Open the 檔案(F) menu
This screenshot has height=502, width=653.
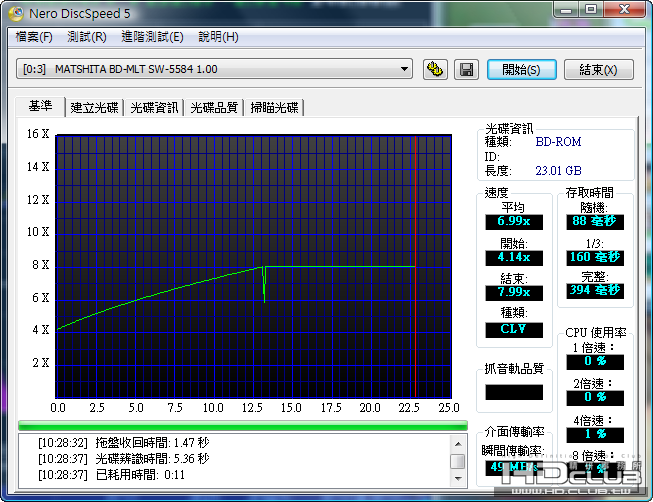point(34,37)
